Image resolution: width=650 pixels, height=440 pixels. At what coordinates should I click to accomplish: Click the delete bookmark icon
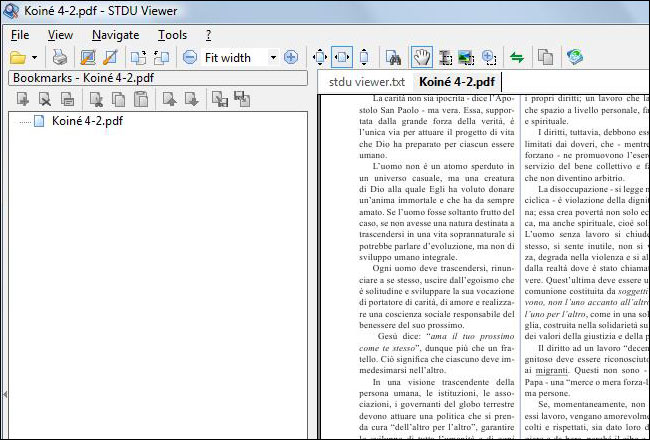click(44, 98)
